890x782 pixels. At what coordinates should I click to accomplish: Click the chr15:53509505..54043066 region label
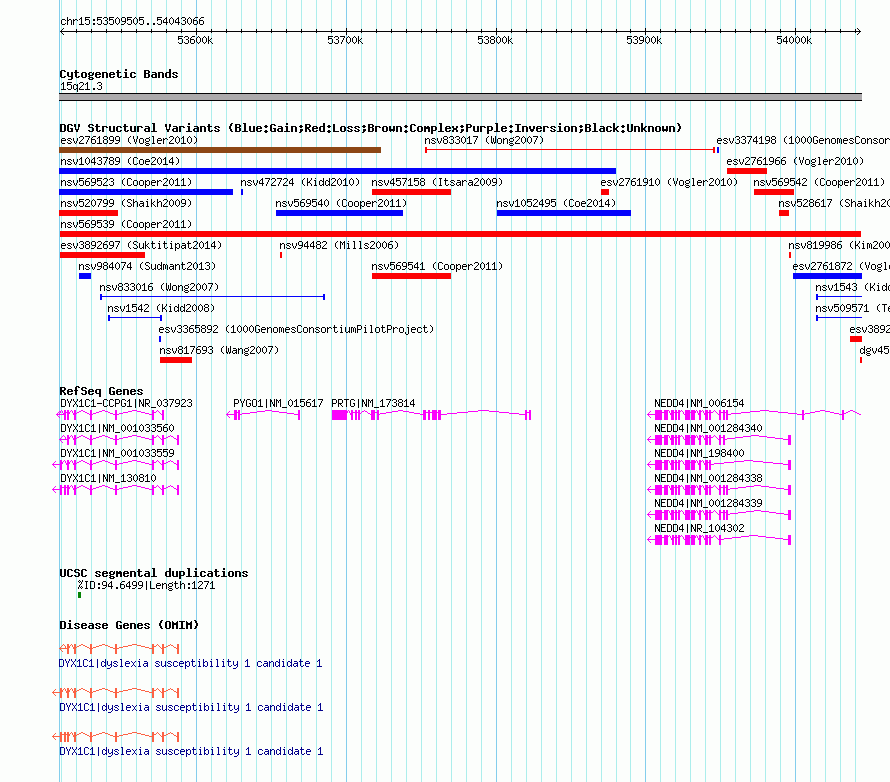pyautogui.click(x=132, y=21)
